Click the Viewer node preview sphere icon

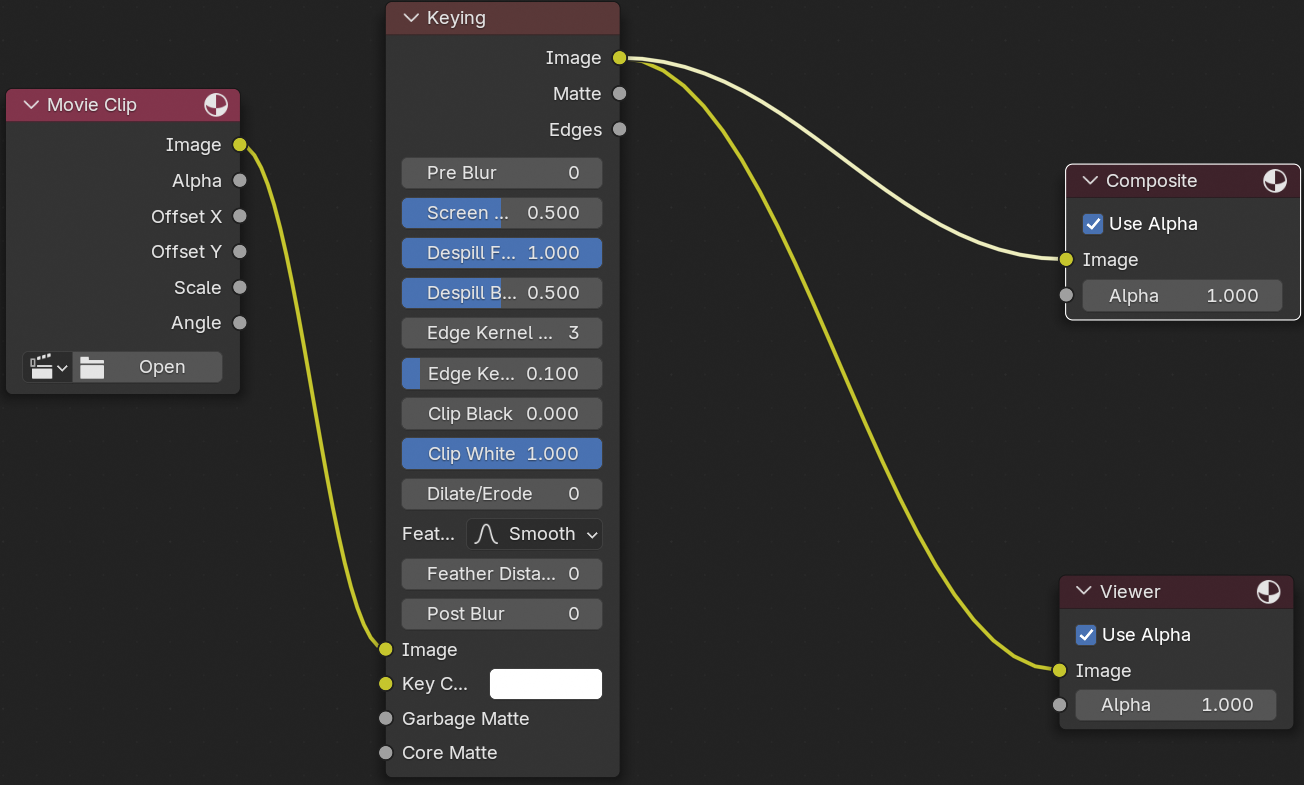click(x=1268, y=592)
